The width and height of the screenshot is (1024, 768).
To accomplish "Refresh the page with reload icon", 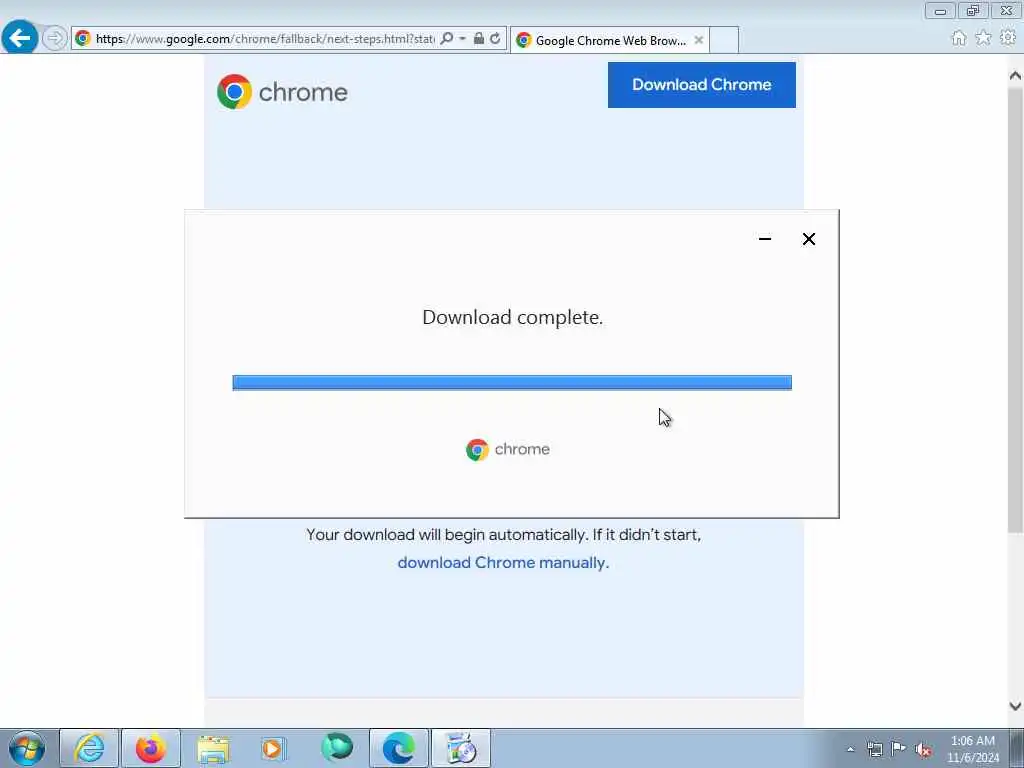I will [x=495, y=39].
